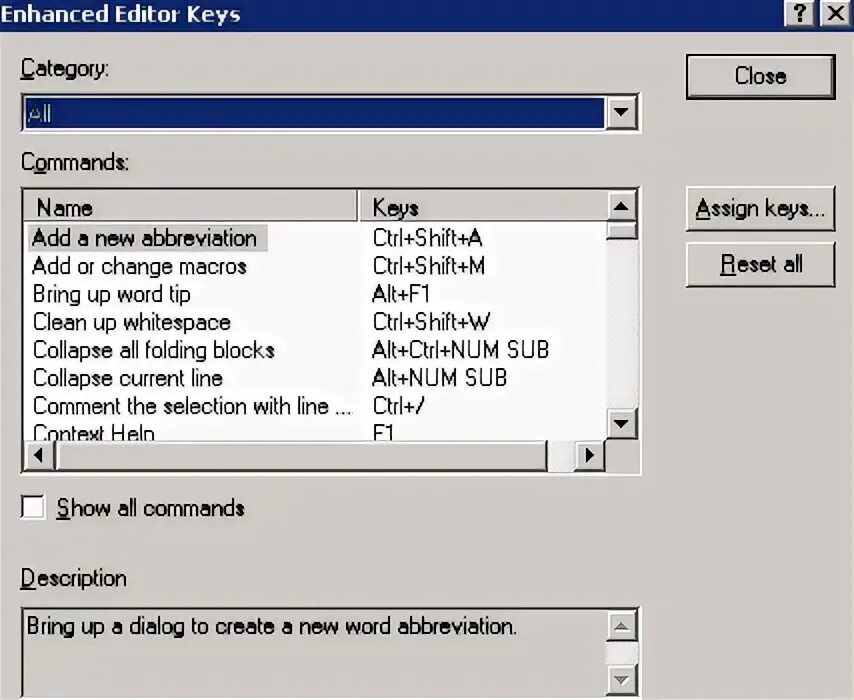Select the Bring up word tip command
Viewport: 854px width, 700px height.
point(112,294)
